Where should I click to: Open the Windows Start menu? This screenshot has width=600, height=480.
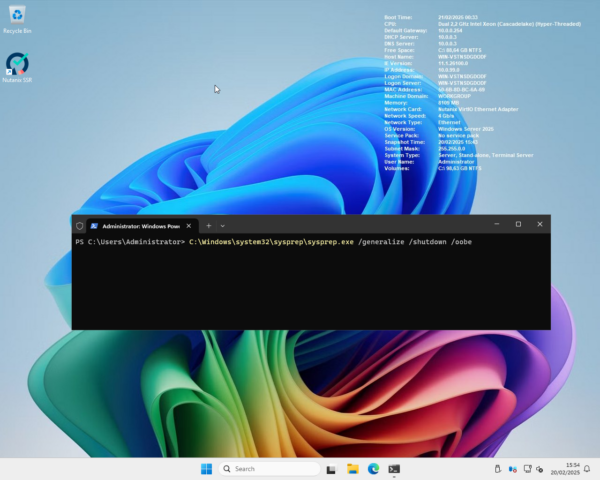(206, 468)
